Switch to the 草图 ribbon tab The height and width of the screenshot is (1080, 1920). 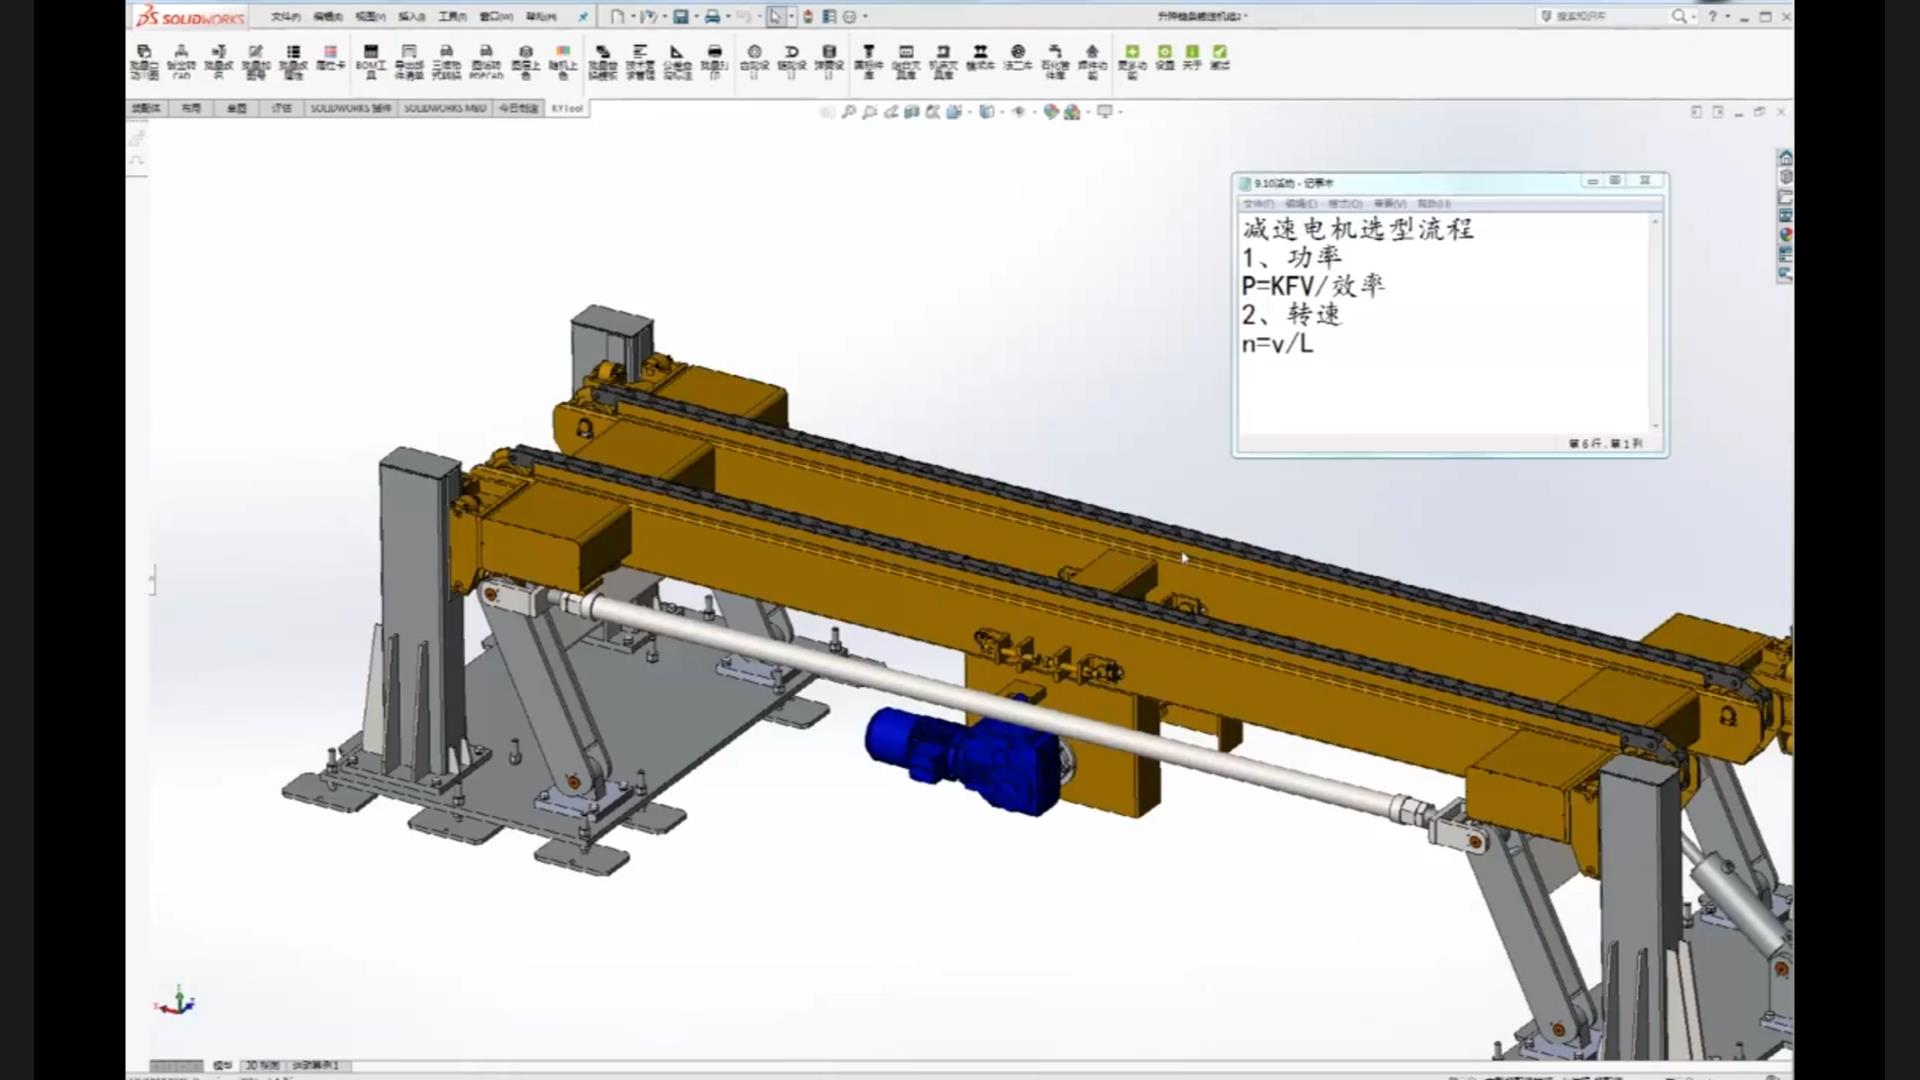[x=236, y=108]
